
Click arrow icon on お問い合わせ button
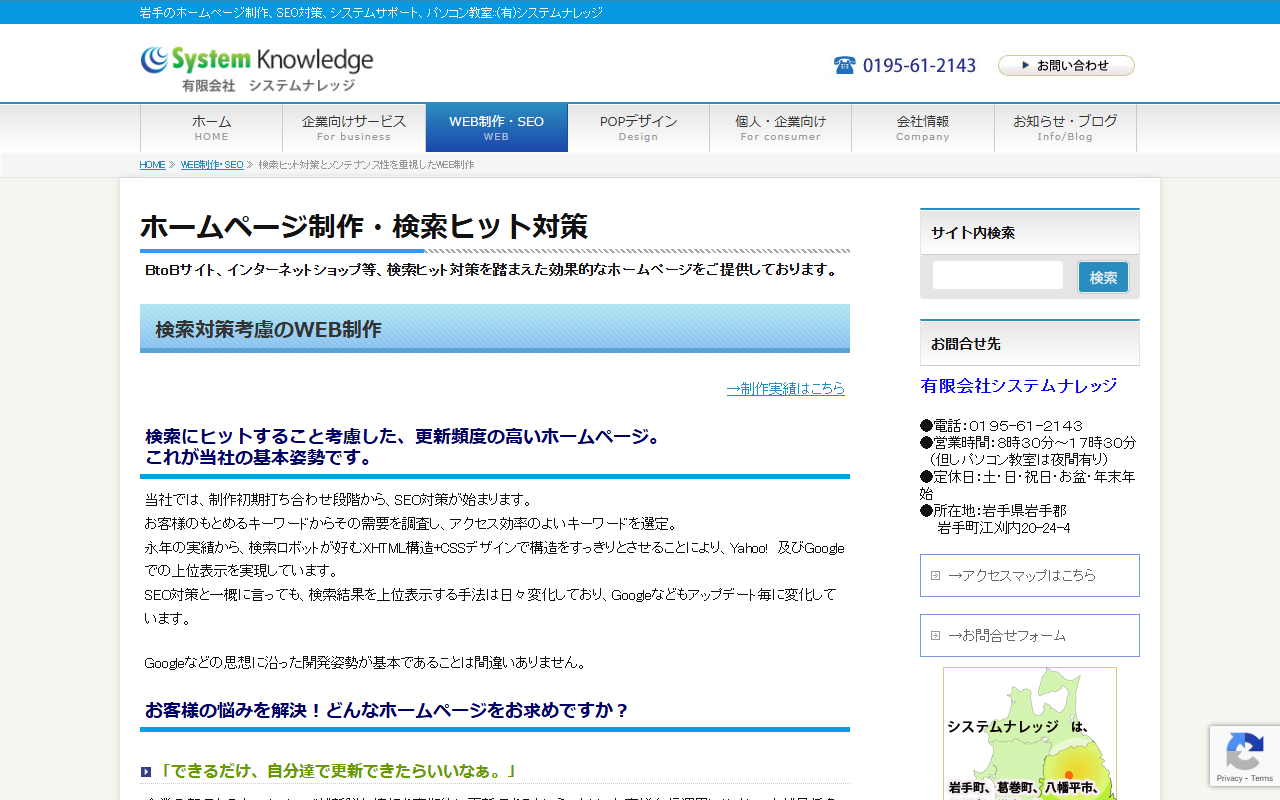[1025, 65]
